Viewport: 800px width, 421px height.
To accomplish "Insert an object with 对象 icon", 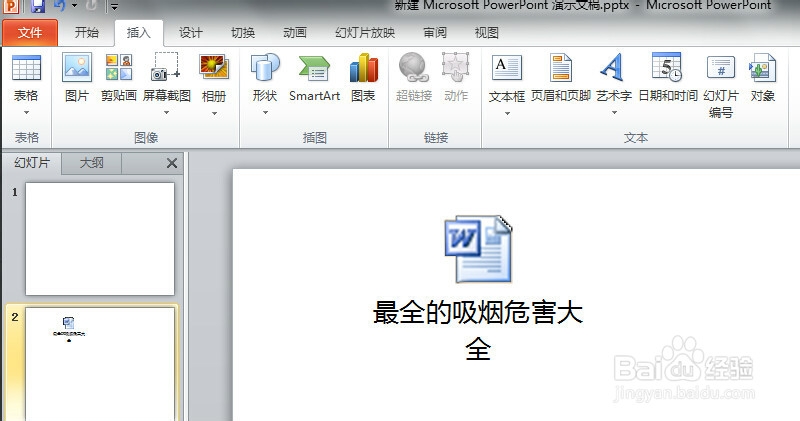I will coord(762,68).
